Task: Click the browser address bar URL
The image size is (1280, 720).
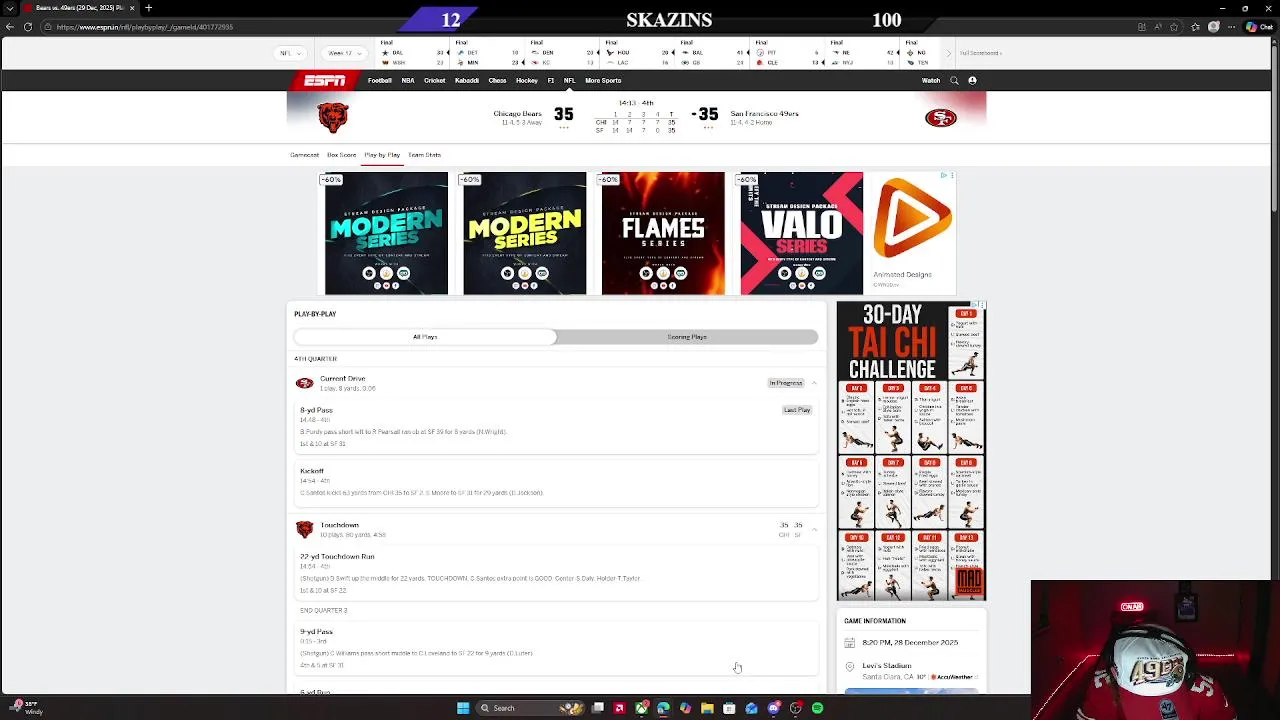Action: [x=145, y=27]
